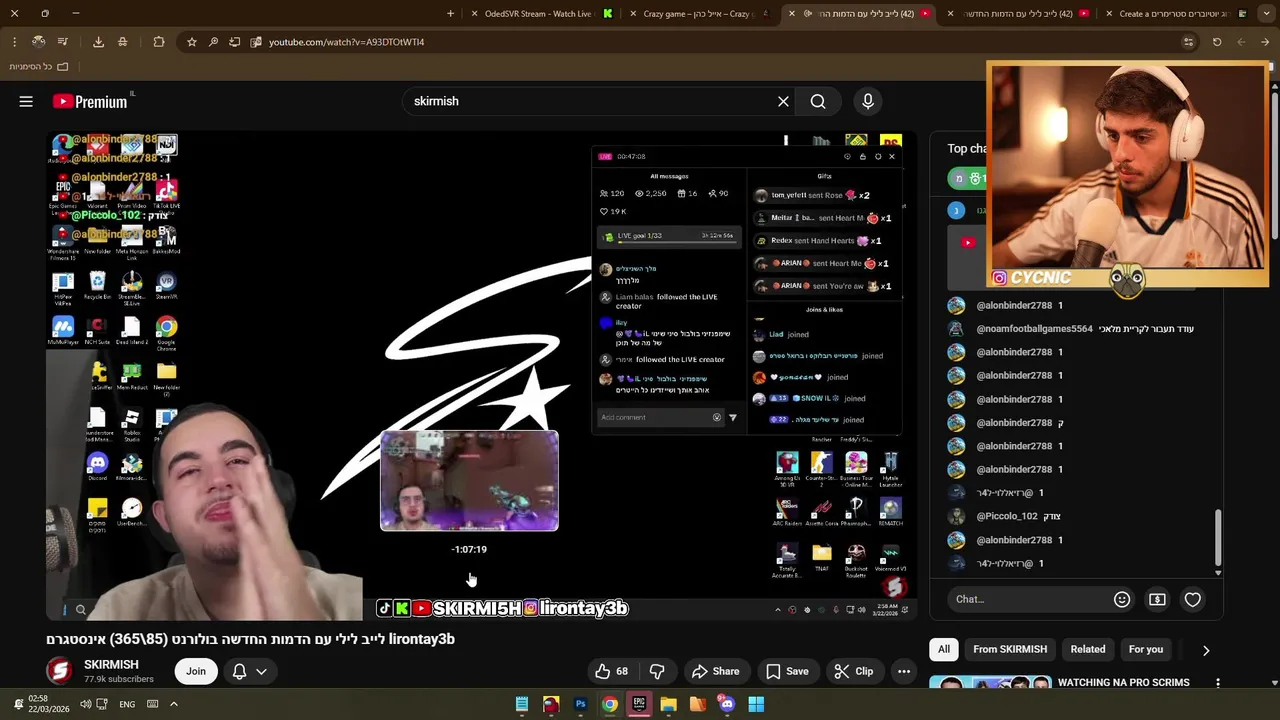Open the extensions puzzle icon
1280x720 pixels.
tap(159, 42)
